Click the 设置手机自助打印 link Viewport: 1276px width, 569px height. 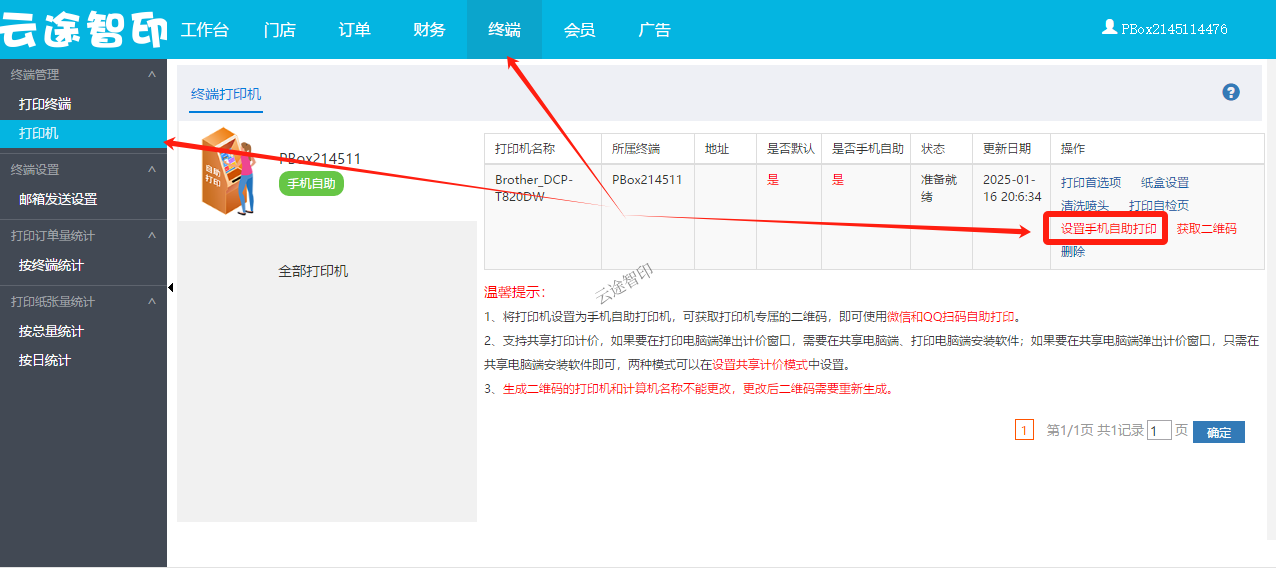pyautogui.click(x=1109, y=229)
